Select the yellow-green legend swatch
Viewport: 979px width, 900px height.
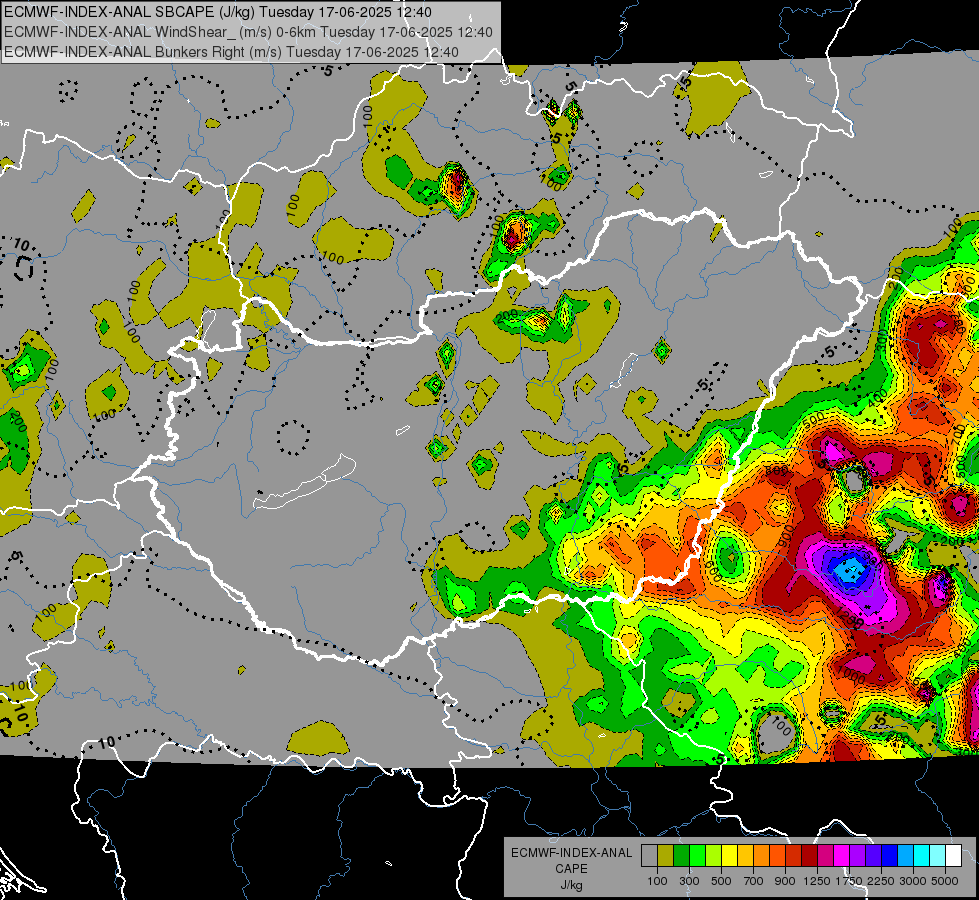pyautogui.click(x=713, y=856)
